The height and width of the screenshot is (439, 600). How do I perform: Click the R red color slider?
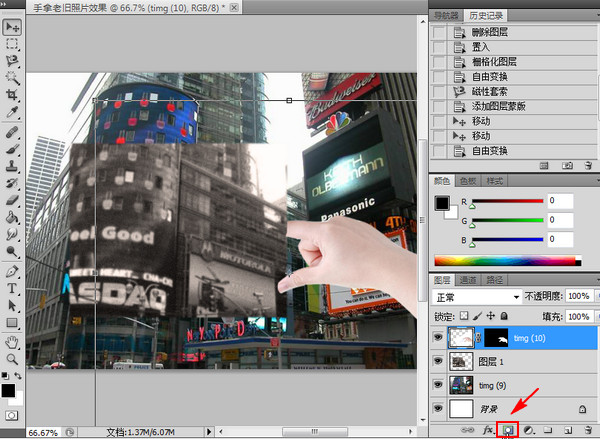point(507,201)
